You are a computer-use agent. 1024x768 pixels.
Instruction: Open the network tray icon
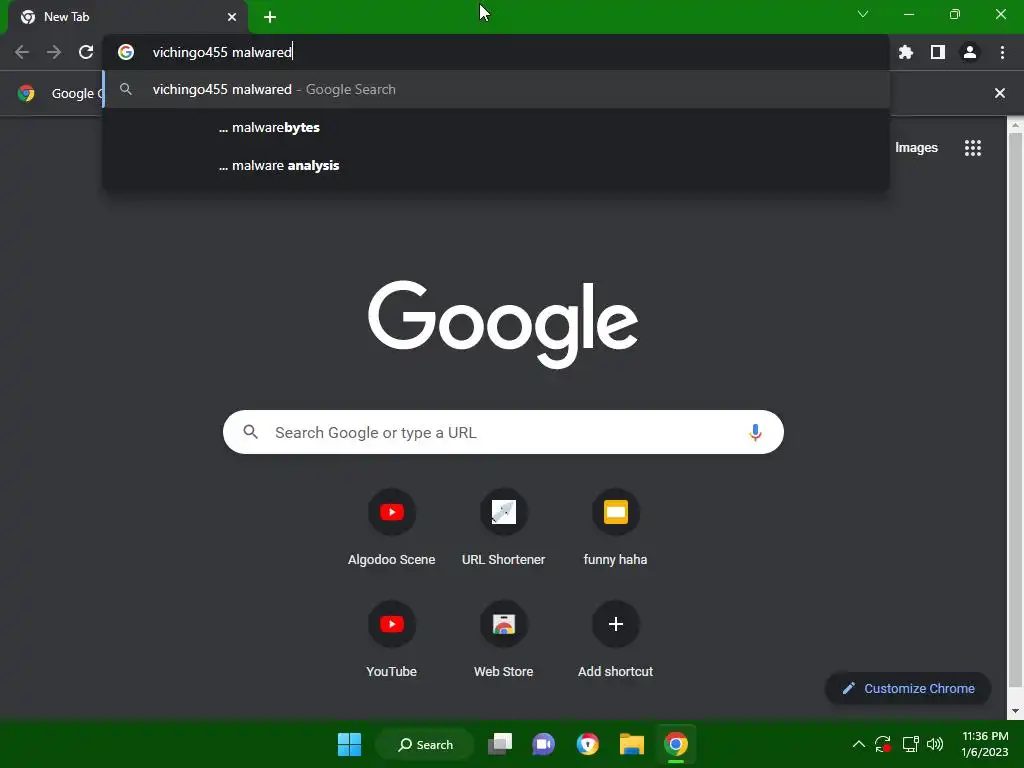pos(910,744)
